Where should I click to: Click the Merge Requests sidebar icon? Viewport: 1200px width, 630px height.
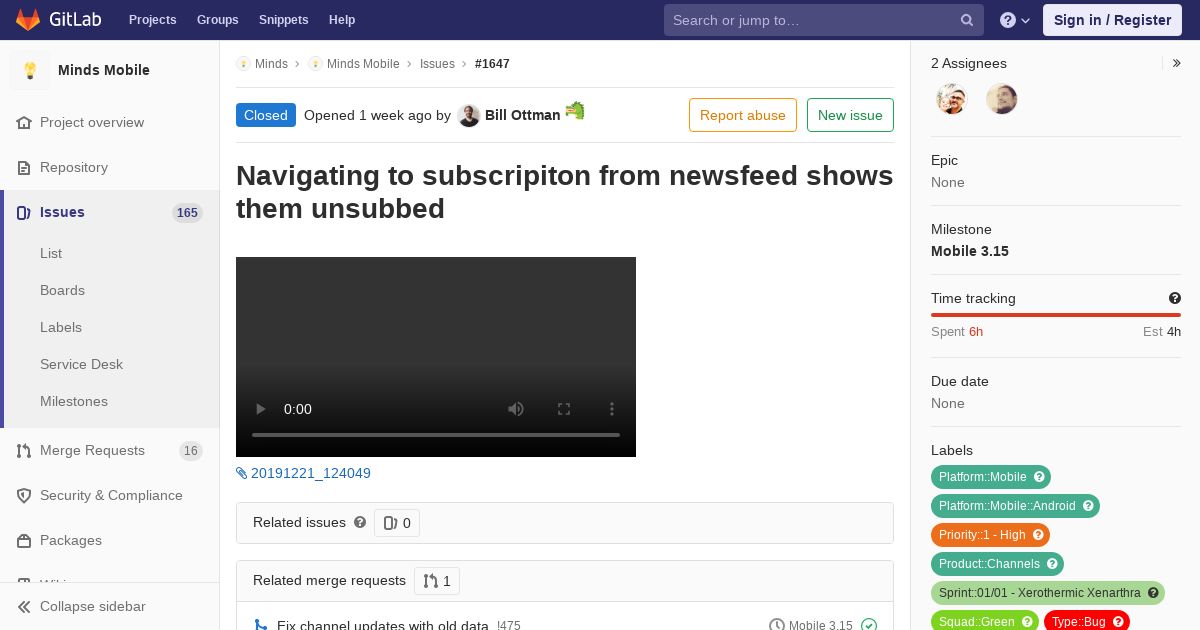tap(24, 451)
